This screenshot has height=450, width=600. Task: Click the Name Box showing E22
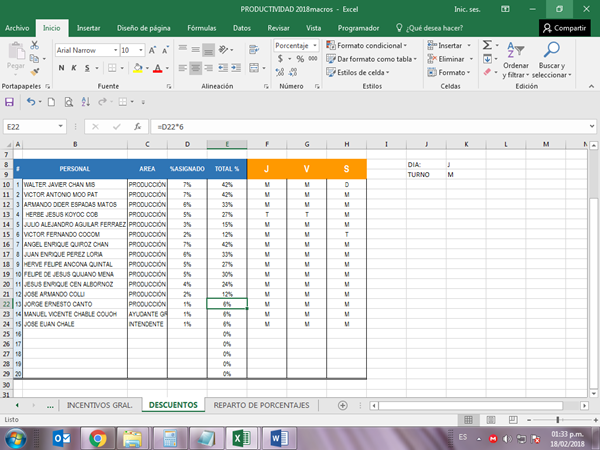coord(34,127)
